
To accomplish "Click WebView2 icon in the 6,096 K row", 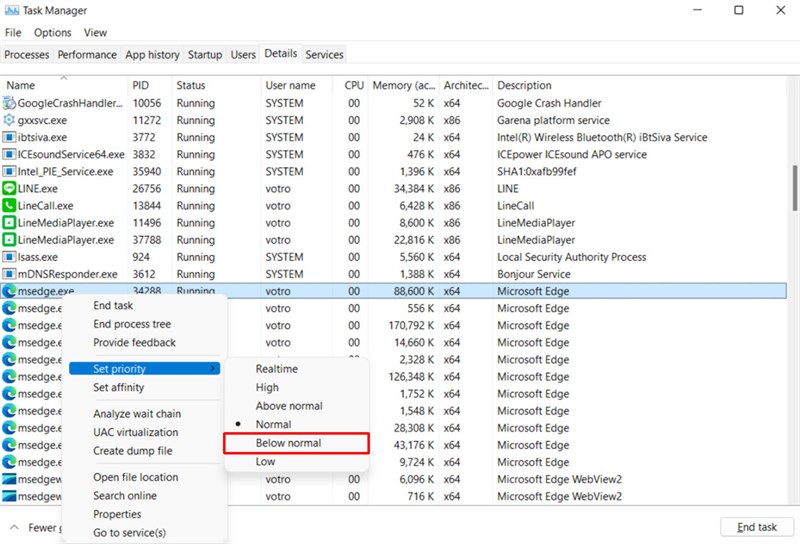I will point(9,479).
